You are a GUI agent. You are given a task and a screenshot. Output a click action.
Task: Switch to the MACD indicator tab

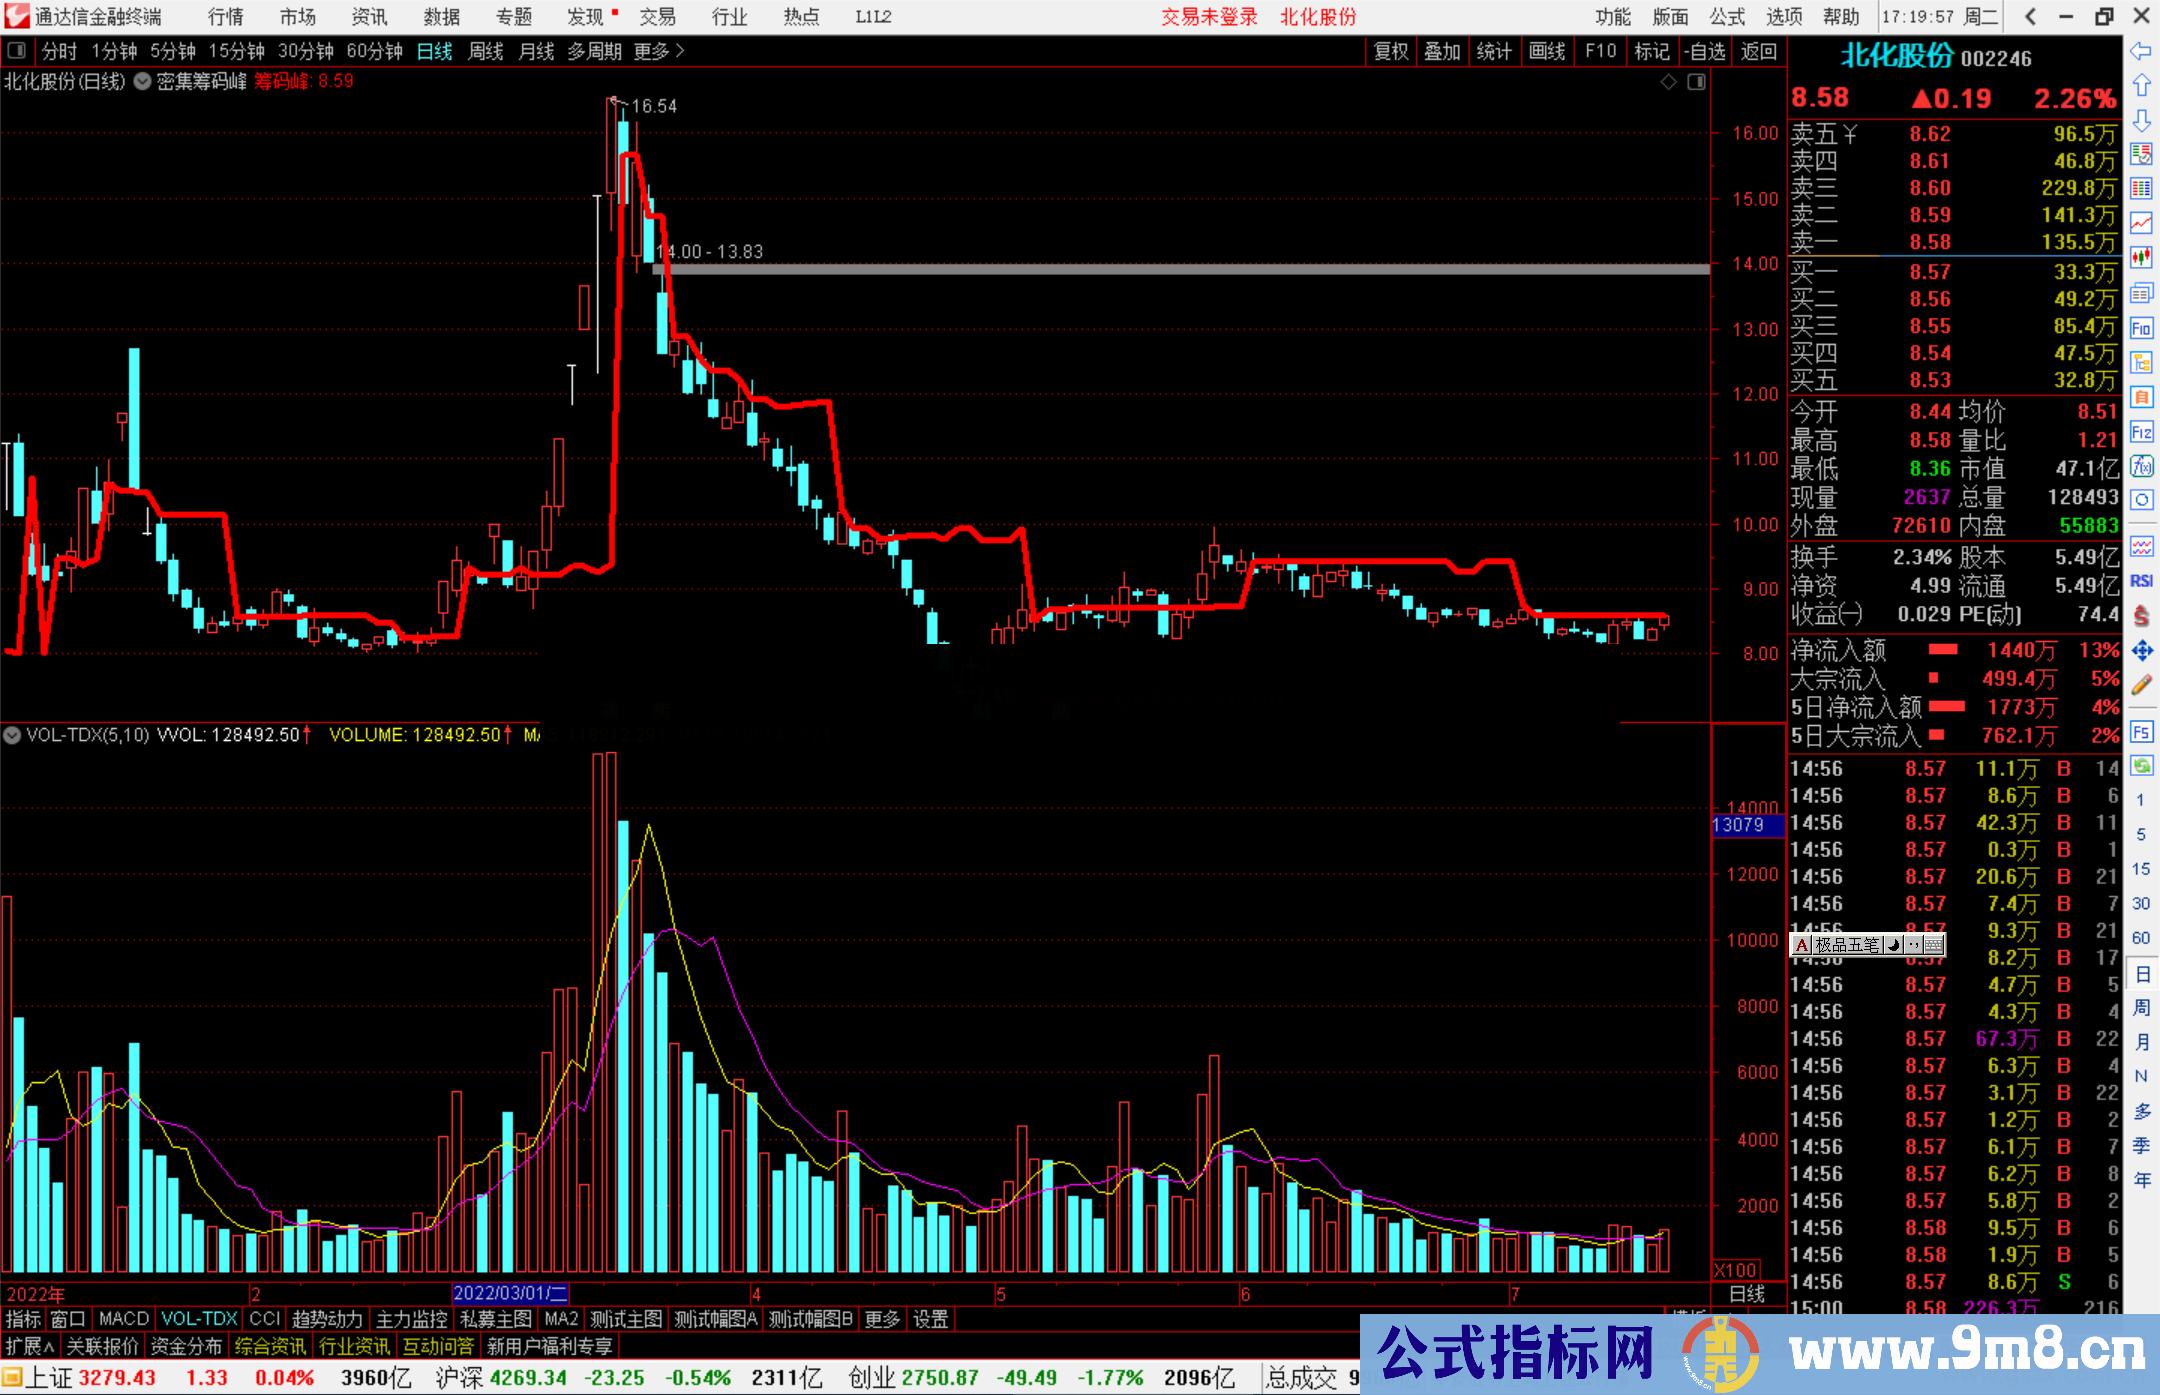pyautogui.click(x=124, y=1319)
